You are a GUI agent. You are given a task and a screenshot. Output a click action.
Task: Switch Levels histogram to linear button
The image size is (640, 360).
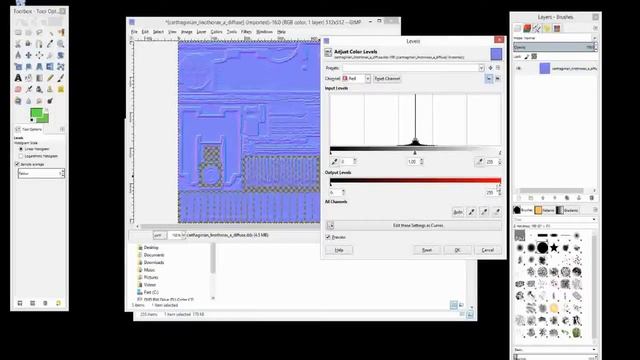[x=489, y=78]
